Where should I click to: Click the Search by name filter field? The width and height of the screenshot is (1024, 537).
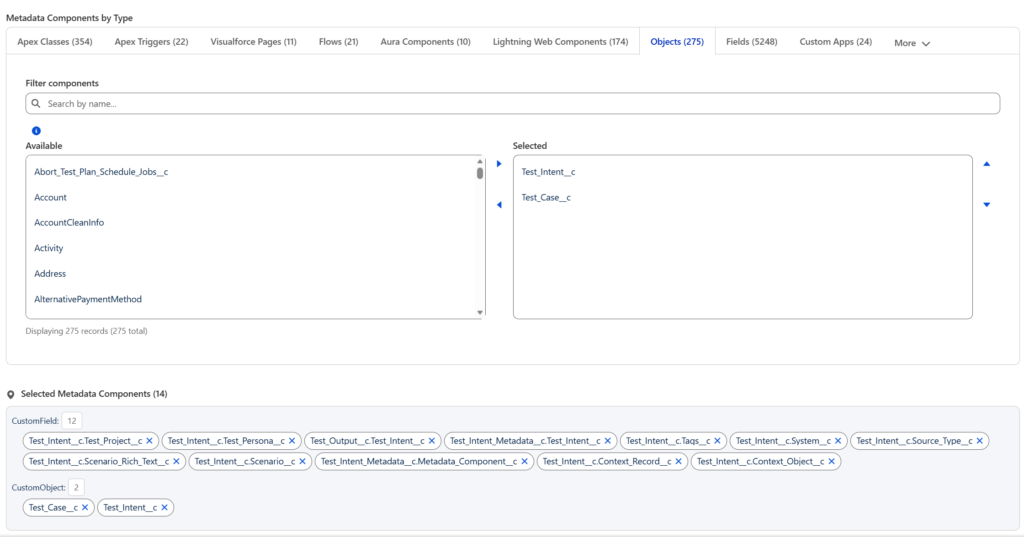click(512, 104)
